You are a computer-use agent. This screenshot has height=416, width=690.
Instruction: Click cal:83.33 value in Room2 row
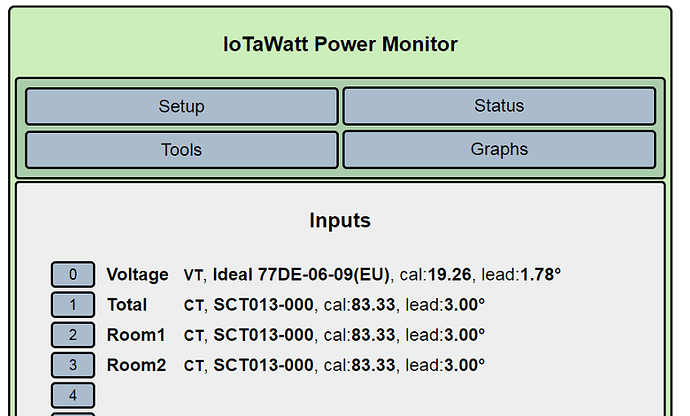(360, 365)
